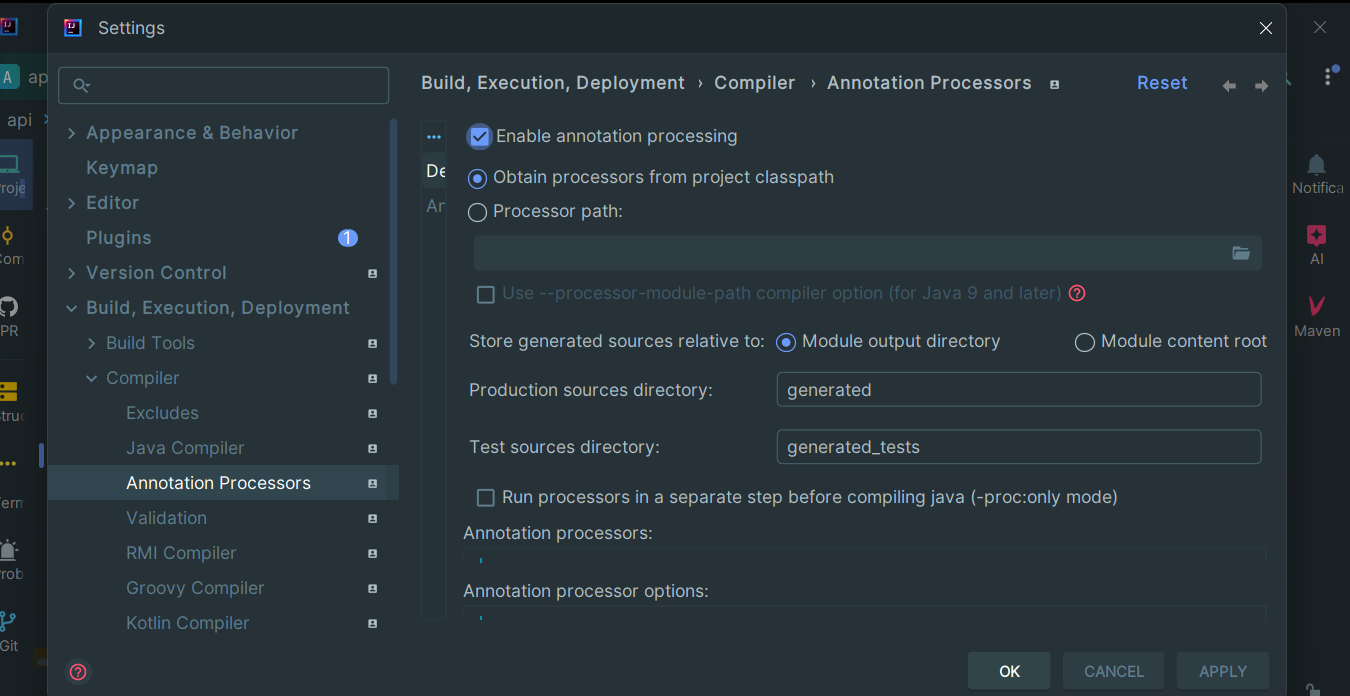Enable run processors in separate step checkbox
The width and height of the screenshot is (1350, 696).
point(486,497)
